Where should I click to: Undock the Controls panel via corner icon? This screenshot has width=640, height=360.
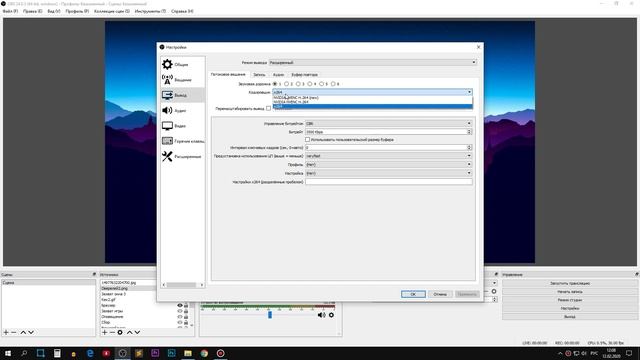[x=636, y=274]
